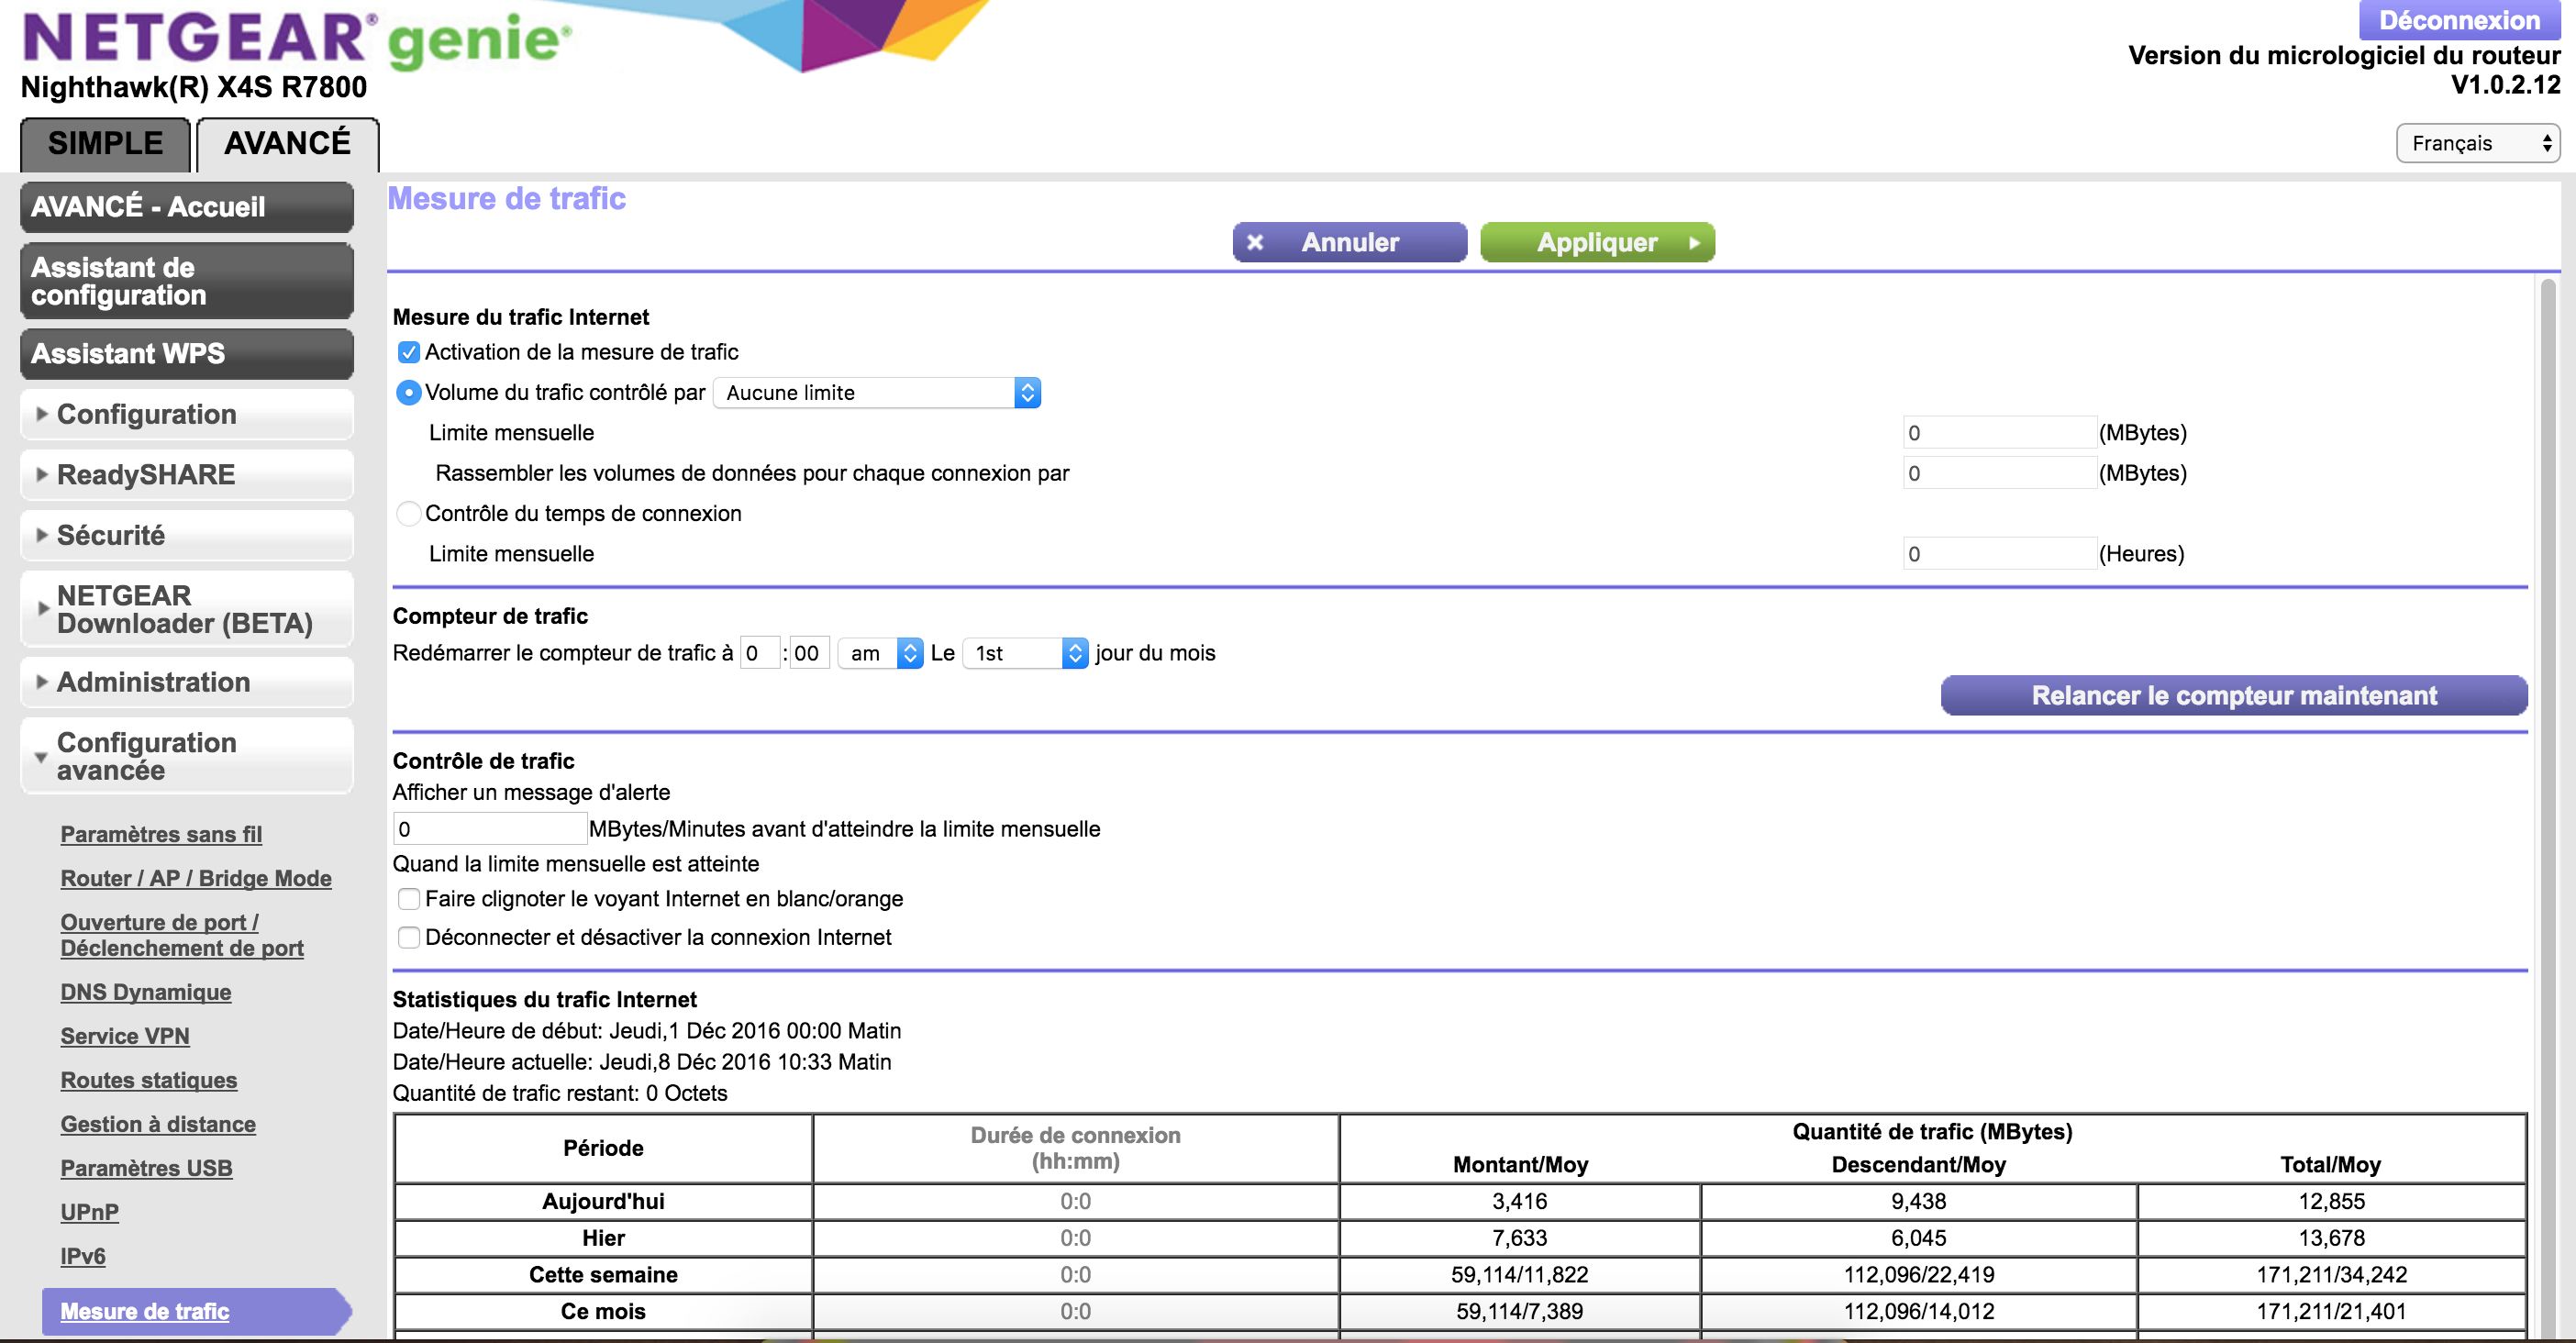Screen dimensions: 2576x1343
Task: Expand the Configuration menu arrow
Action: pyautogui.click(x=42, y=414)
